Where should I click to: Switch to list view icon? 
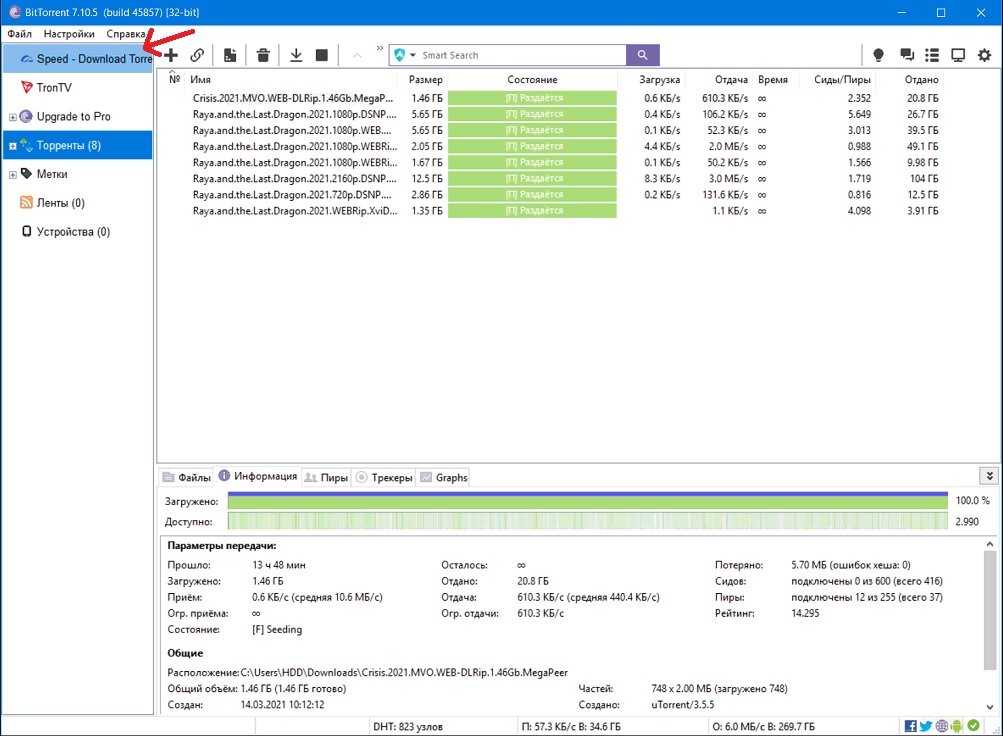[932, 55]
